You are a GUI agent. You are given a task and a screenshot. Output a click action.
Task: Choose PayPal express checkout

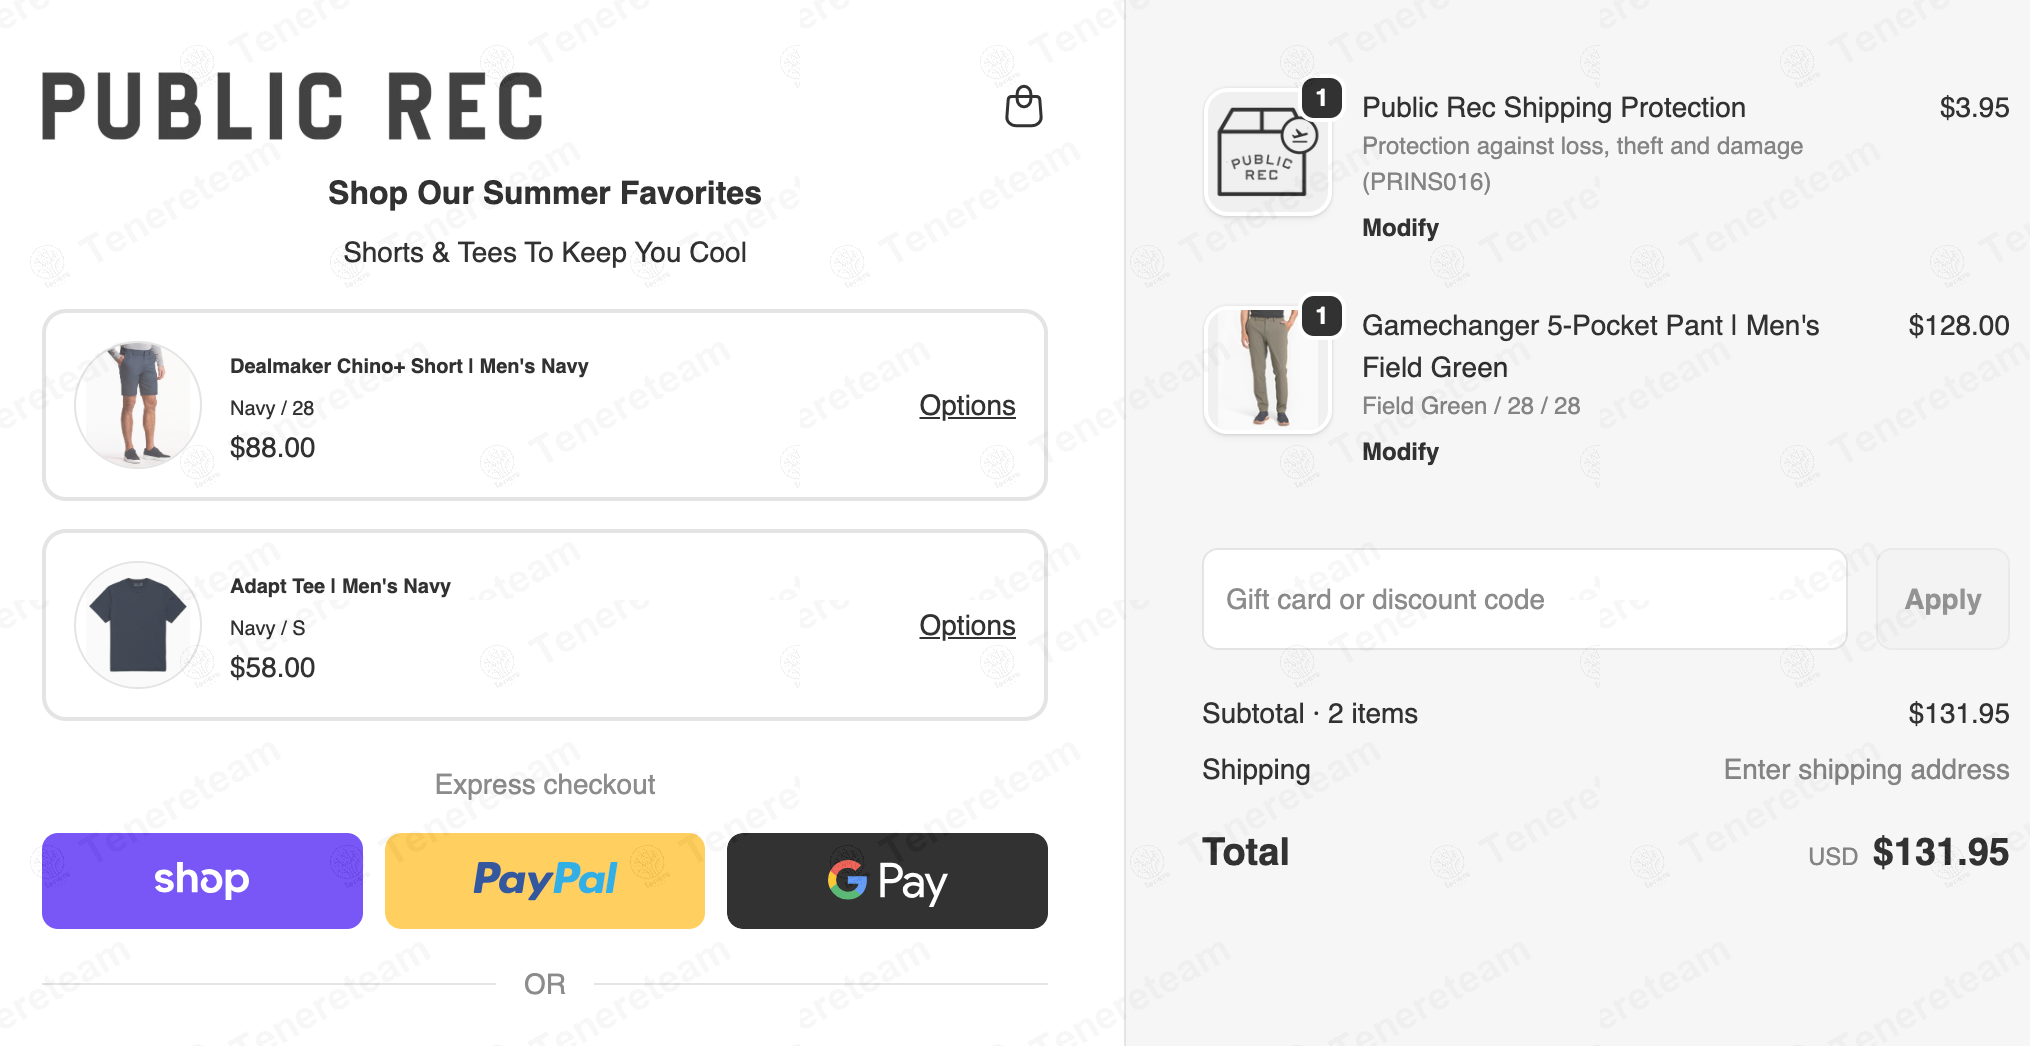point(545,880)
